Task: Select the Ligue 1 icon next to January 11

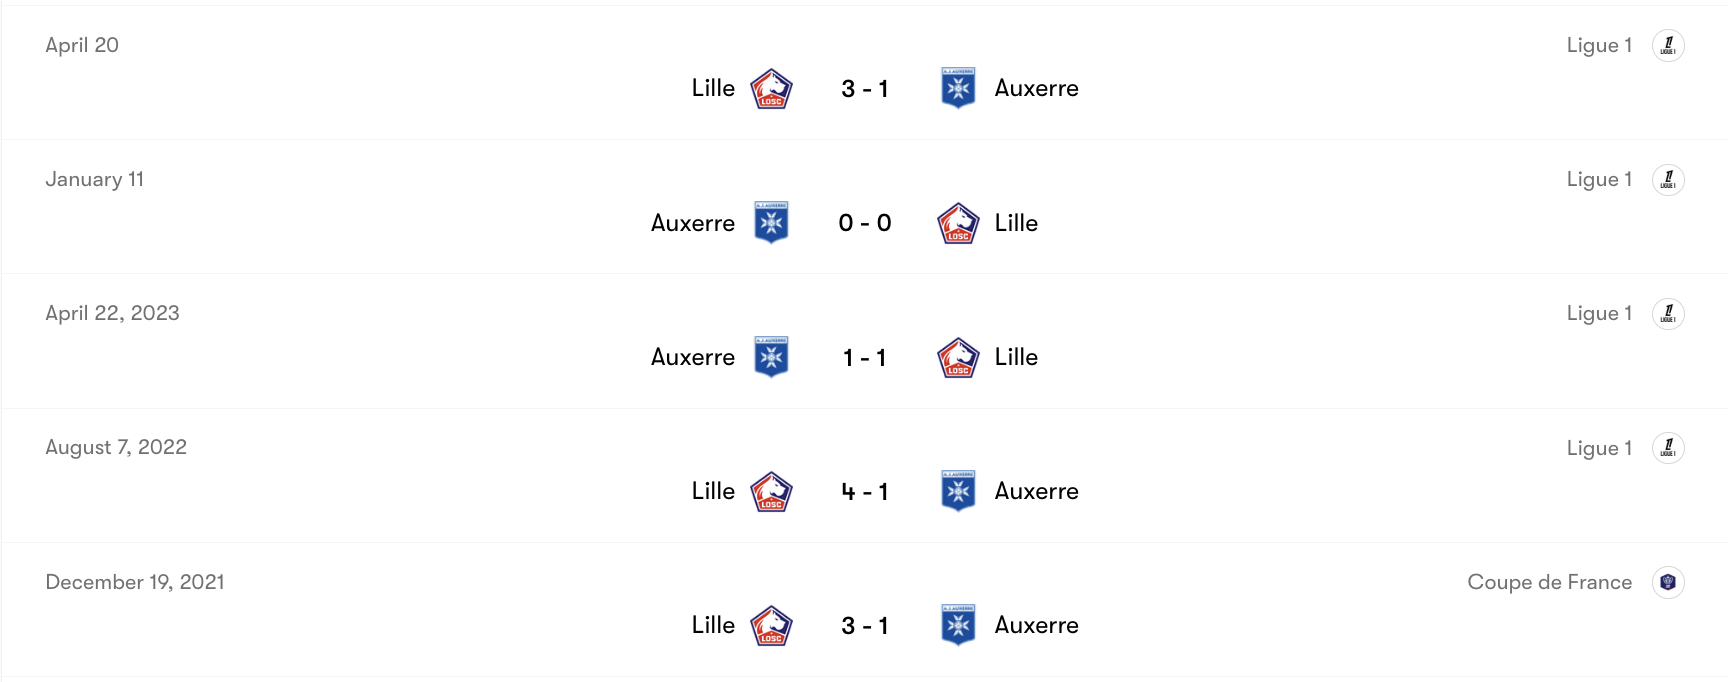Action: click(x=1668, y=180)
